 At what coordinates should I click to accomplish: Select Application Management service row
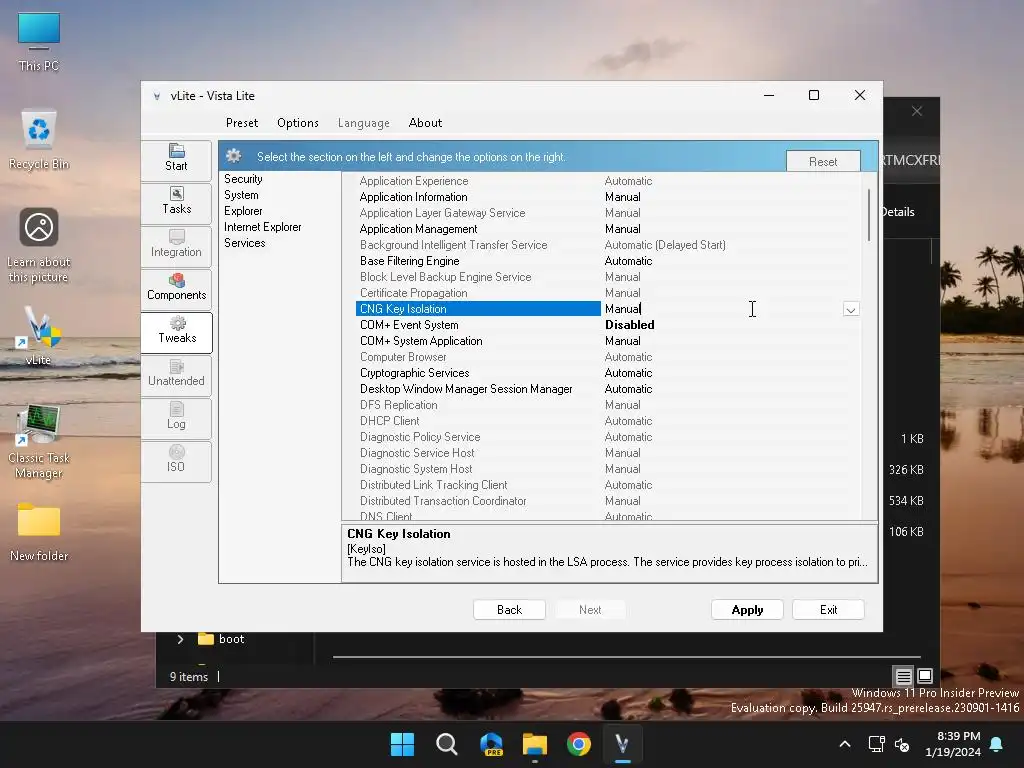(609, 229)
